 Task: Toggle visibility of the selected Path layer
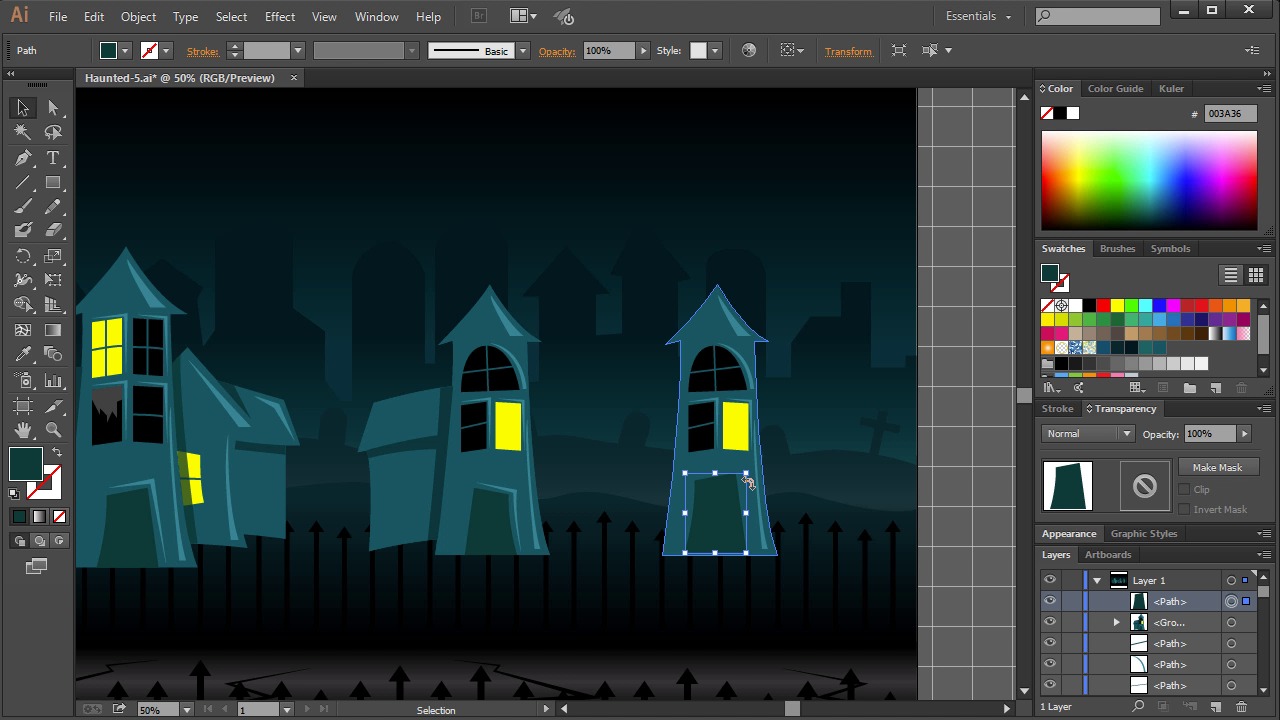[x=1049, y=601]
